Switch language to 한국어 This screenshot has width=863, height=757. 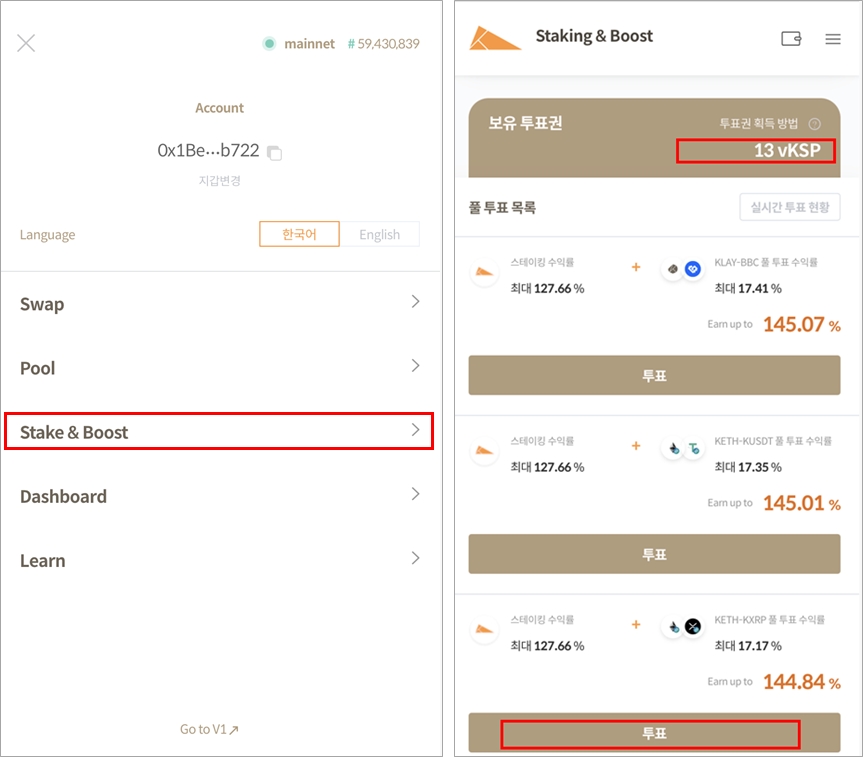click(x=299, y=234)
